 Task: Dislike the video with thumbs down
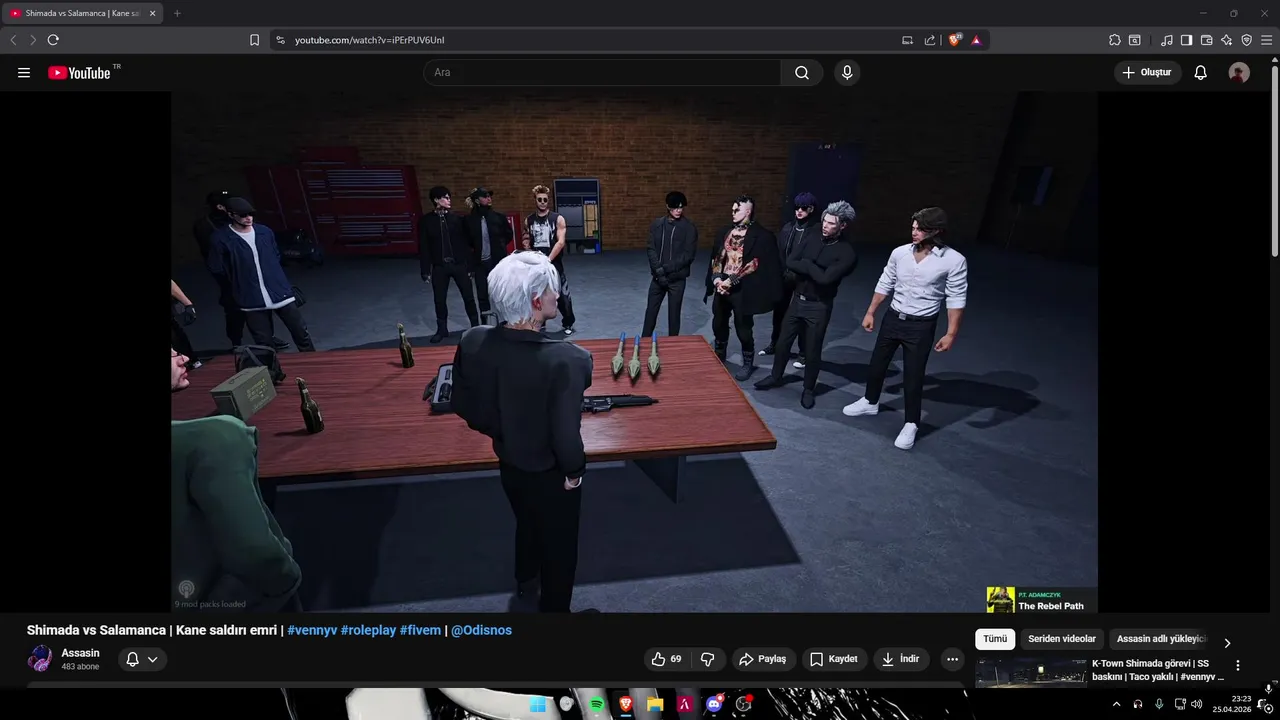click(708, 659)
